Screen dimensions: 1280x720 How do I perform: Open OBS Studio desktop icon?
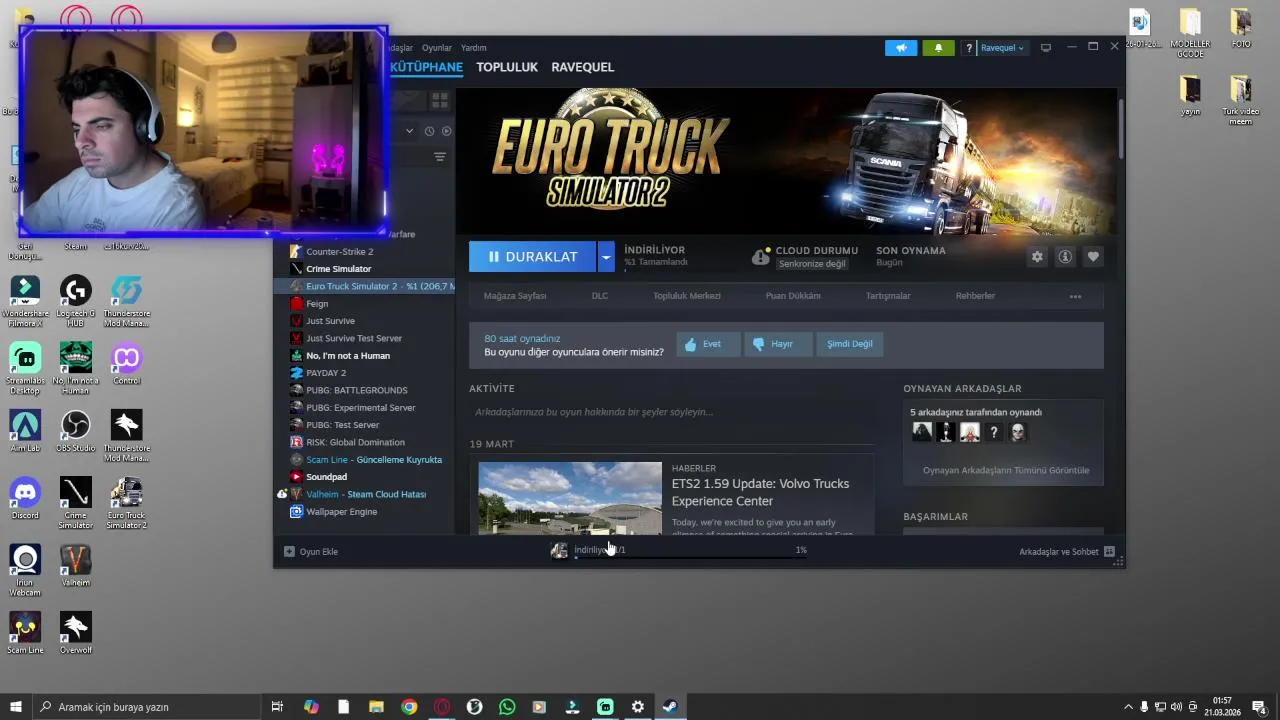click(x=75, y=431)
